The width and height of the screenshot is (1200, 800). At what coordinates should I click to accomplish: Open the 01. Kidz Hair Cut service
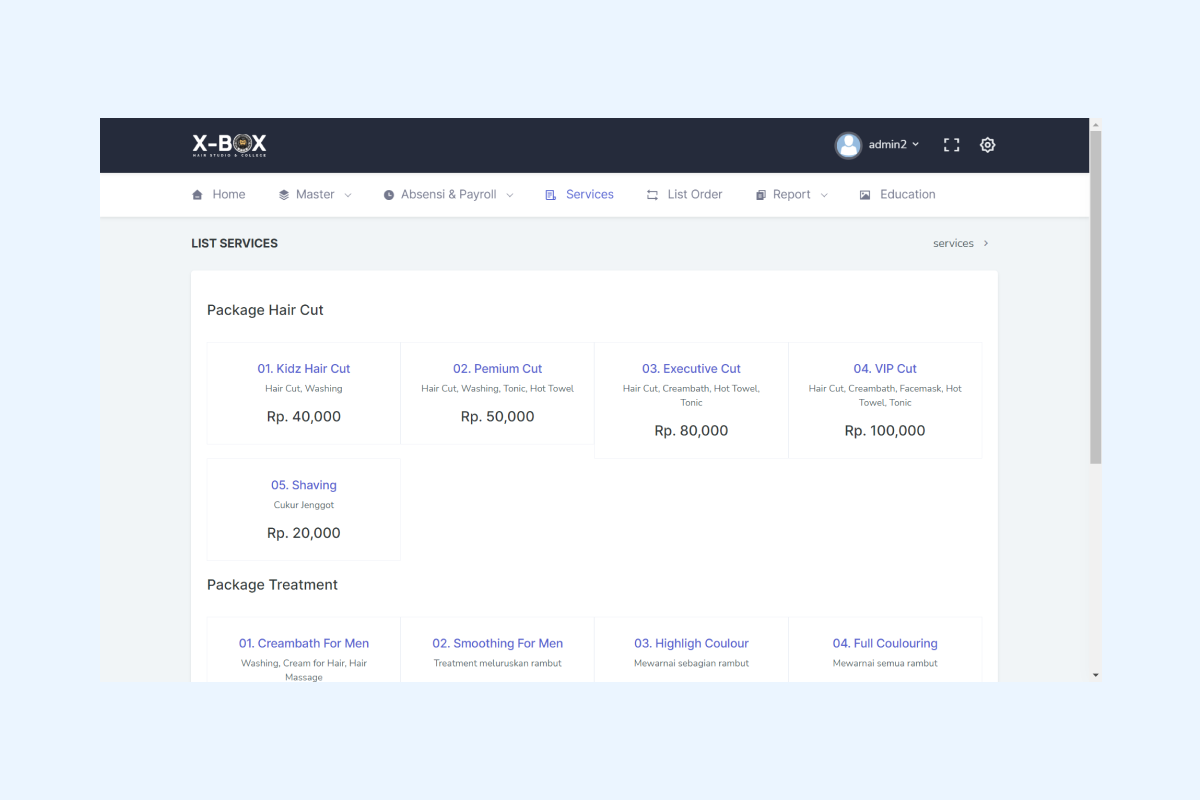point(304,369)
